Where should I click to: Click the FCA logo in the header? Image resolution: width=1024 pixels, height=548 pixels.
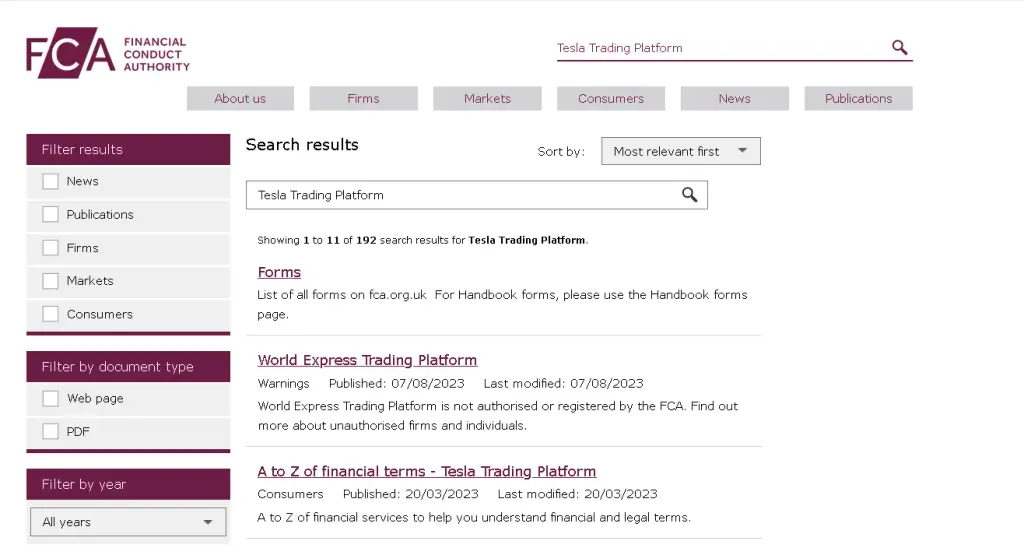108,53
